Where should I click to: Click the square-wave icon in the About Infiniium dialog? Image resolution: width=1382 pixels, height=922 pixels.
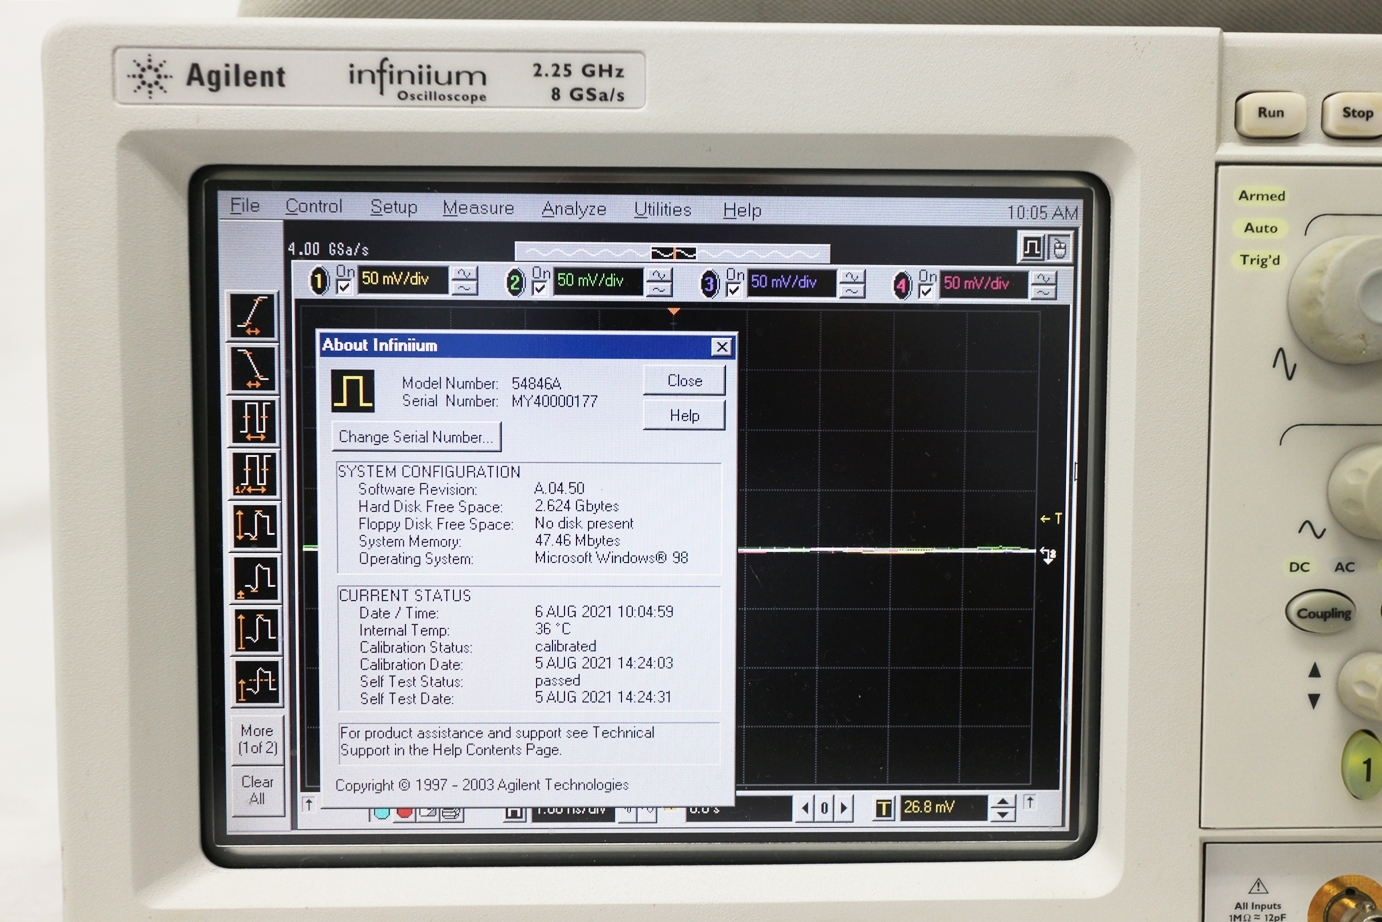353,390
